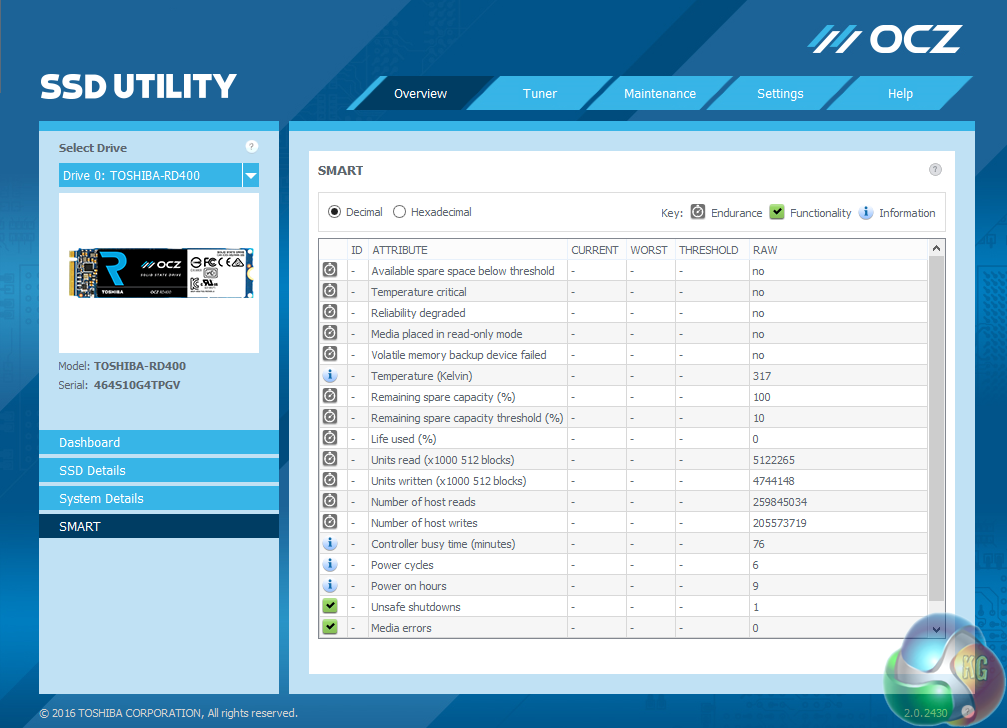The image size is (1007, 728).
Task: Click endurance icon beside Units read row
Action: [330, 459]
